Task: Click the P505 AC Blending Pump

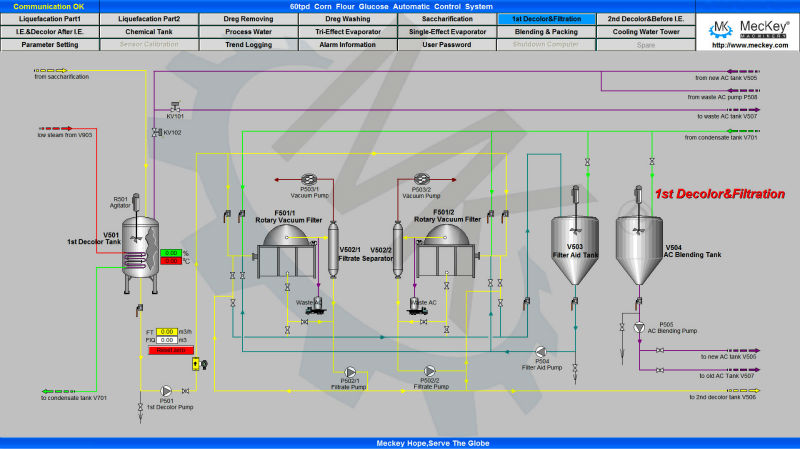Action: pos(639,327)
